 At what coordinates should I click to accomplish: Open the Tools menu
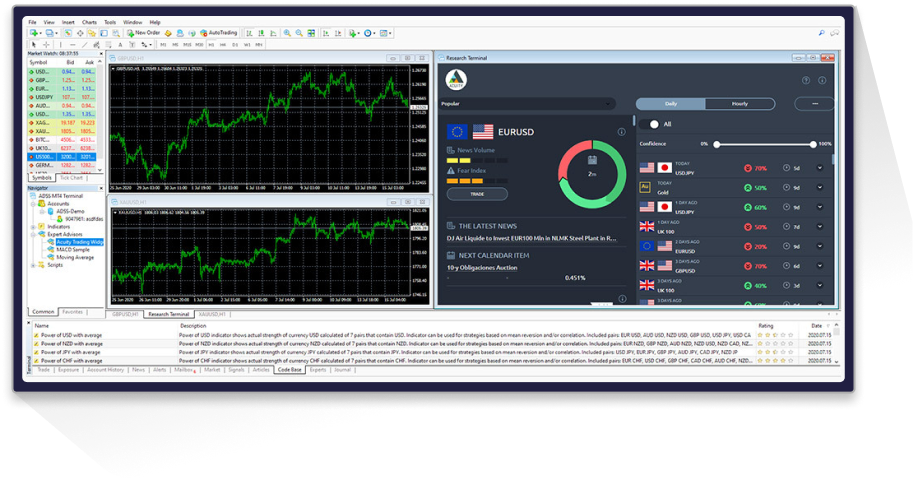pos(110,22)
